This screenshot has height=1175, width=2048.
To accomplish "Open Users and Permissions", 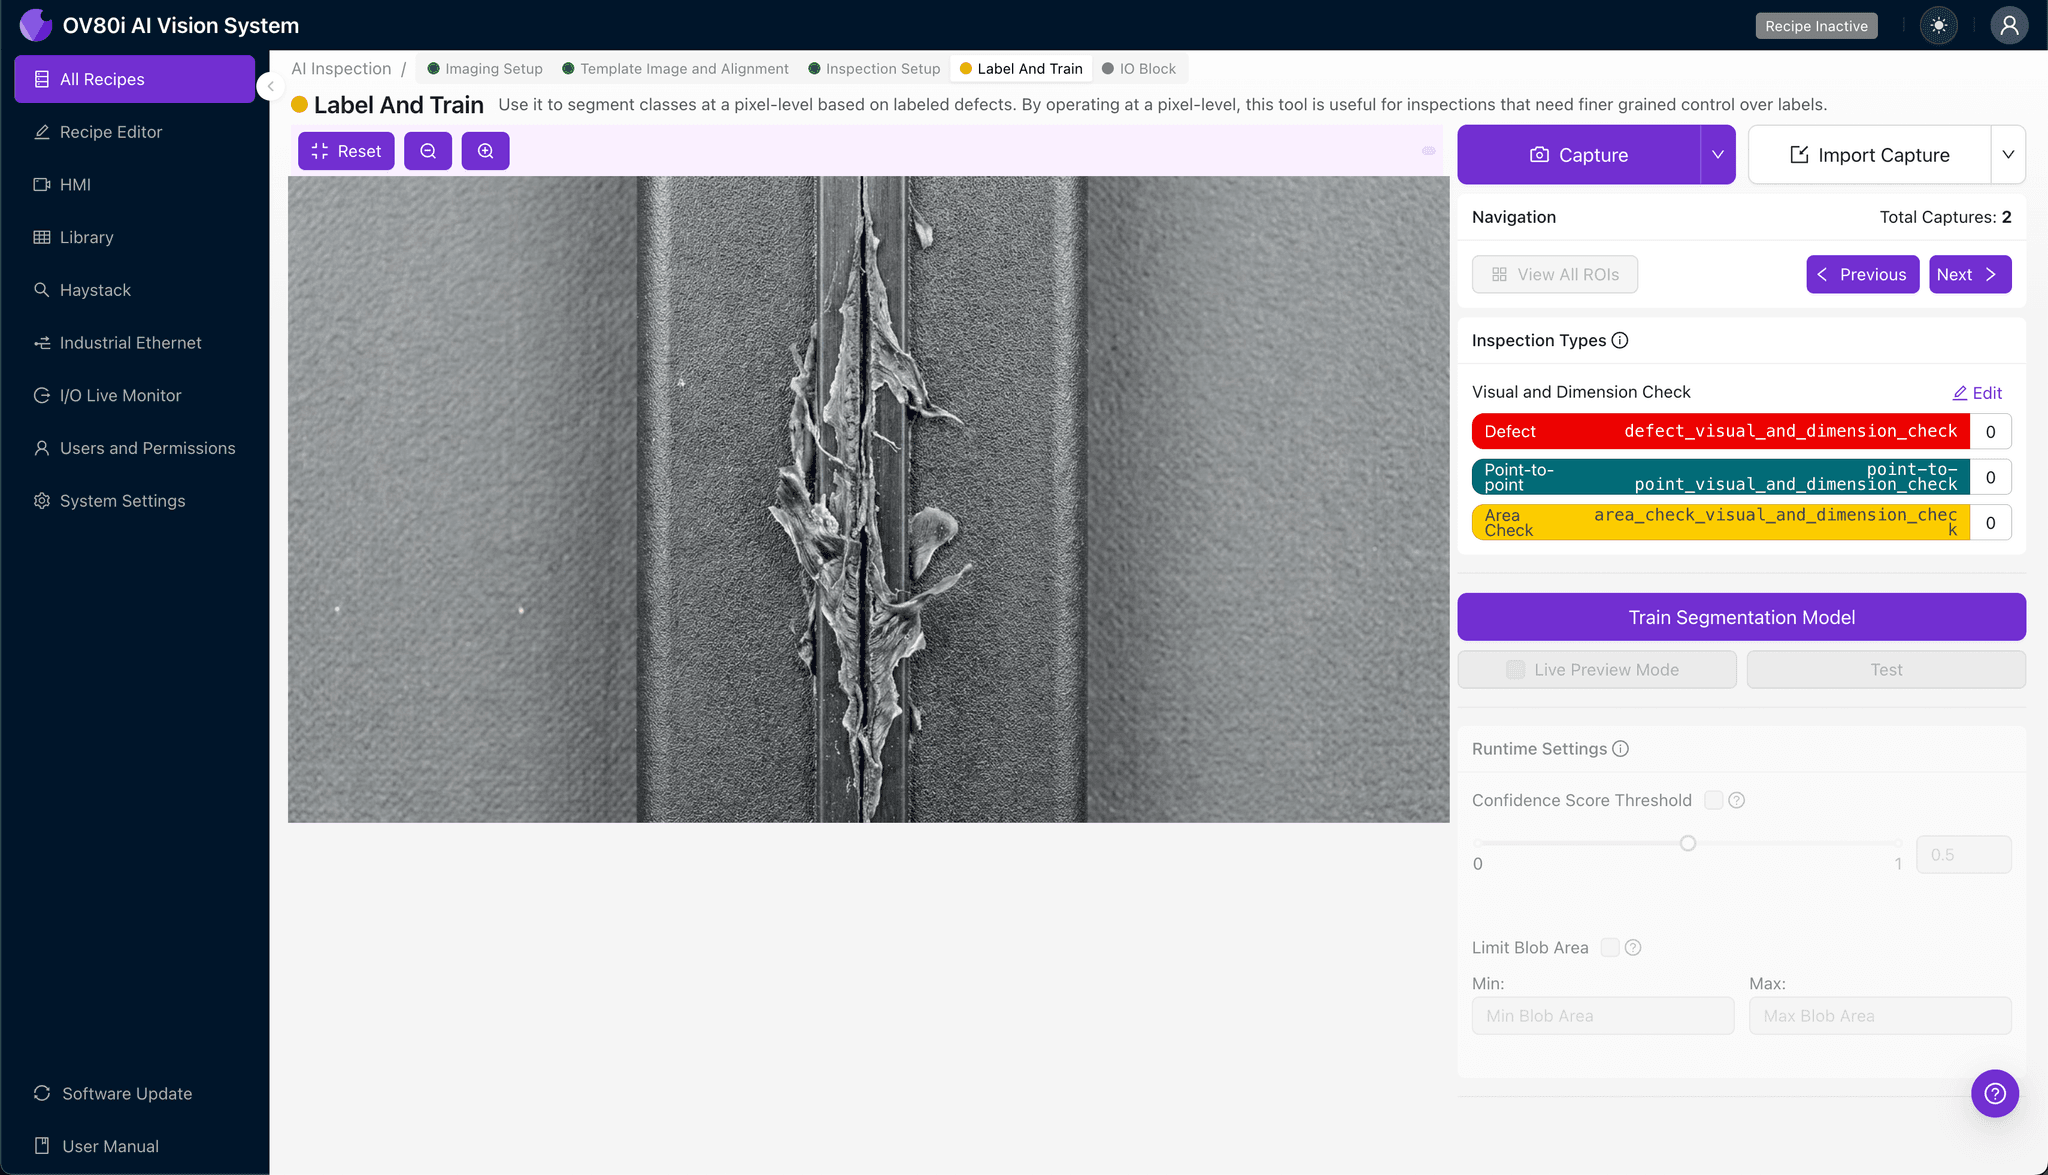I will coord(135,448).
